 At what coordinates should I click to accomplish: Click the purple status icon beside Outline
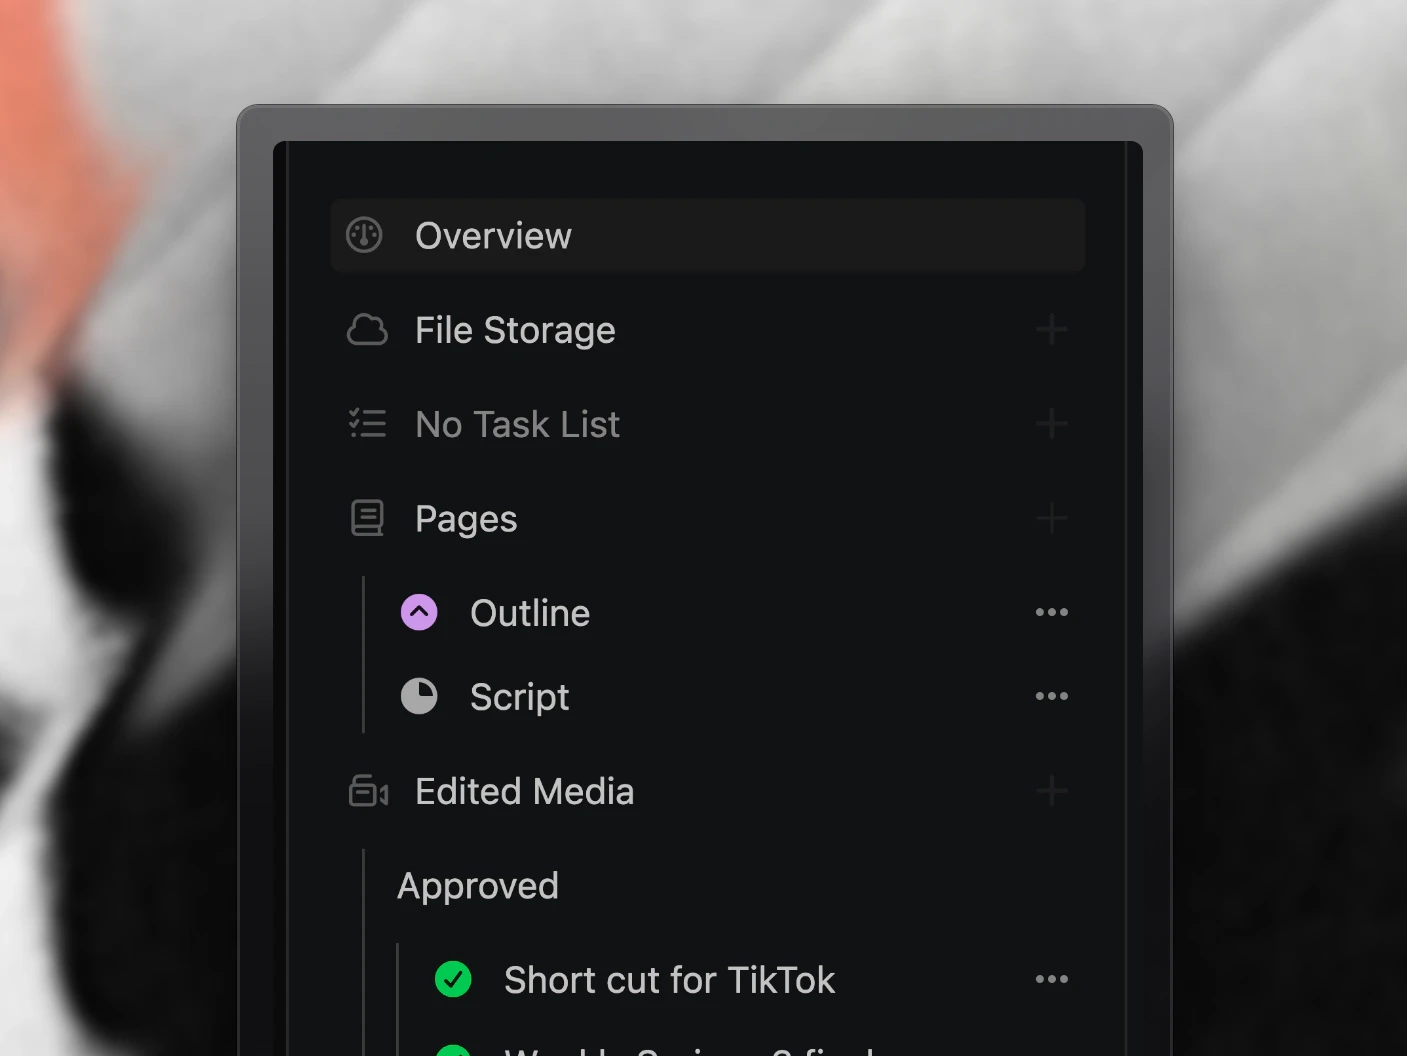(419, 612)
